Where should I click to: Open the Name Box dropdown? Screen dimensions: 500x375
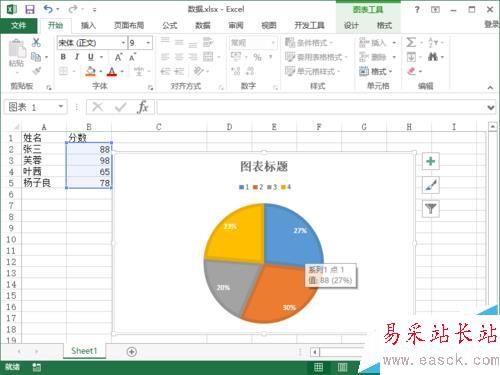point(61,107)
